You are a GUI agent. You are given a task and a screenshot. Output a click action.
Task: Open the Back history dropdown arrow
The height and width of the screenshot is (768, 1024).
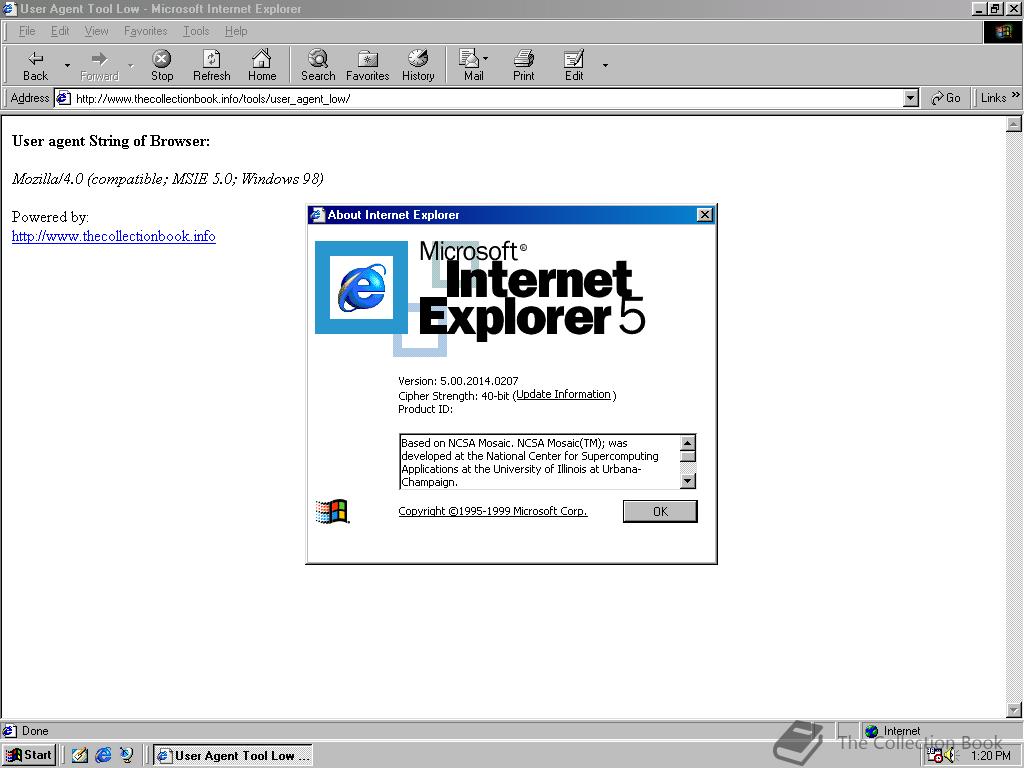click(x=67, y=65)
